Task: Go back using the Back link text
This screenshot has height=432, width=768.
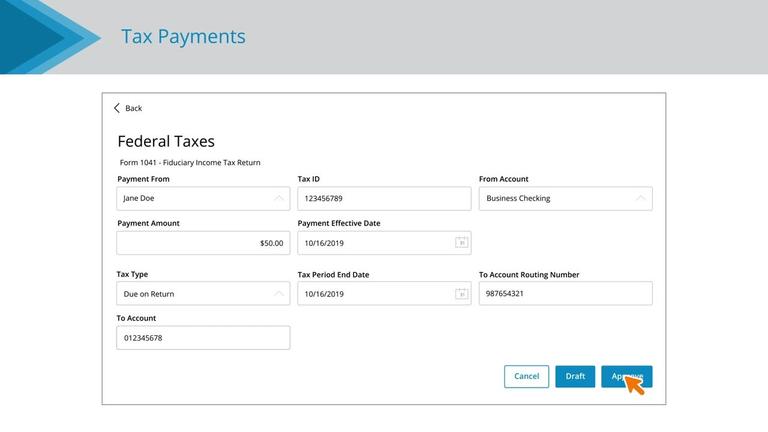Action: 133,108
